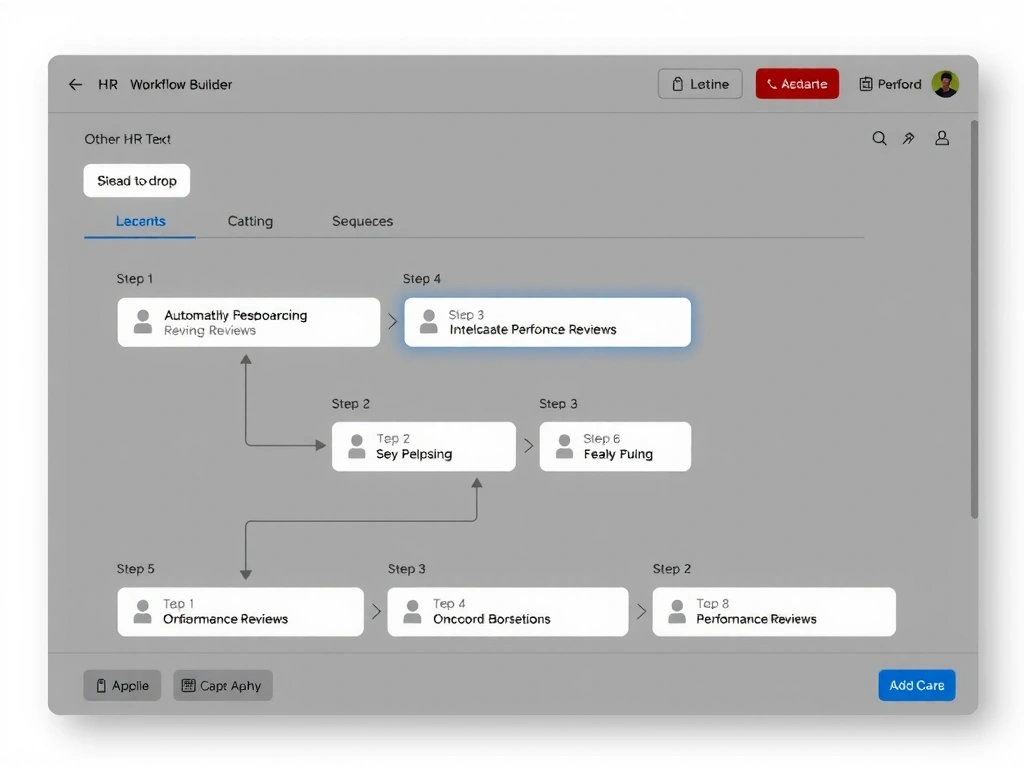Click the clipboard icon next to Perford label

(866, 84)
